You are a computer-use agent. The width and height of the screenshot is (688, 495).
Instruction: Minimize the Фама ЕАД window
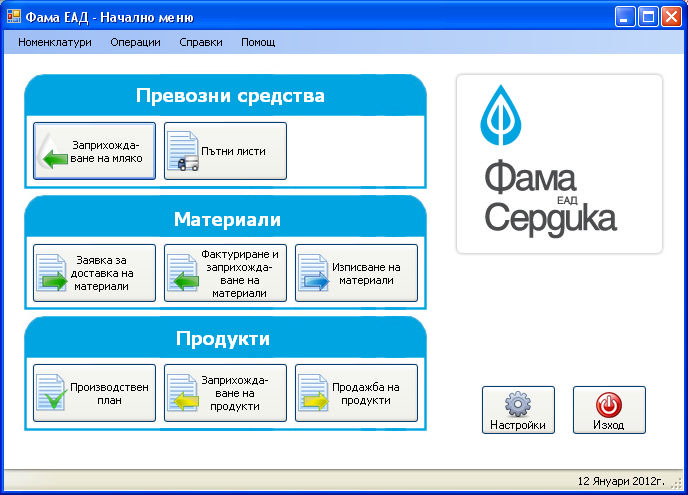pyautogui.click(x=625, y=17)
